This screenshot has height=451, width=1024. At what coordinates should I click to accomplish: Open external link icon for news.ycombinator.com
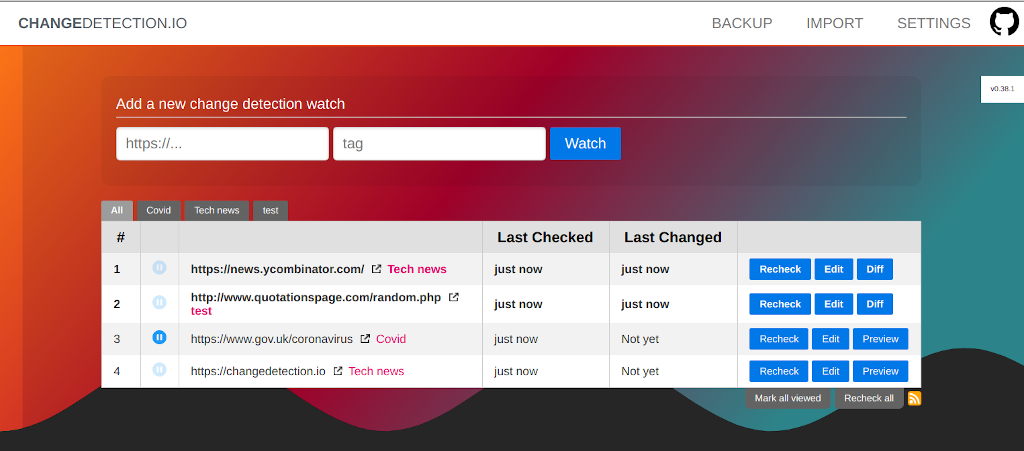click(376, 269)
